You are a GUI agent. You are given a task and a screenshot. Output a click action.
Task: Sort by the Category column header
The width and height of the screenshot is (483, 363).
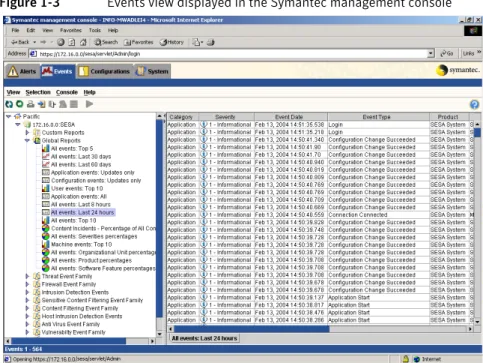coord(182,117)
